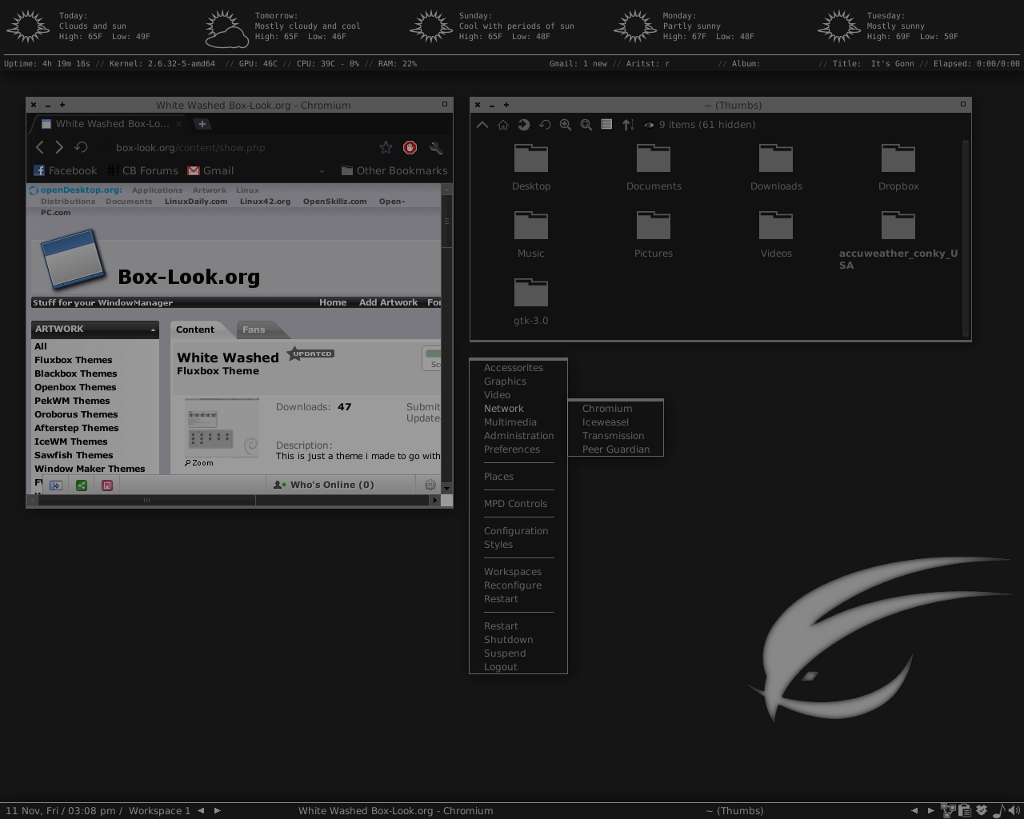The width and height of the screenshot is (1024, 819).
Task: Open the gear settings in page bottom bar
Action: [430, 485]
